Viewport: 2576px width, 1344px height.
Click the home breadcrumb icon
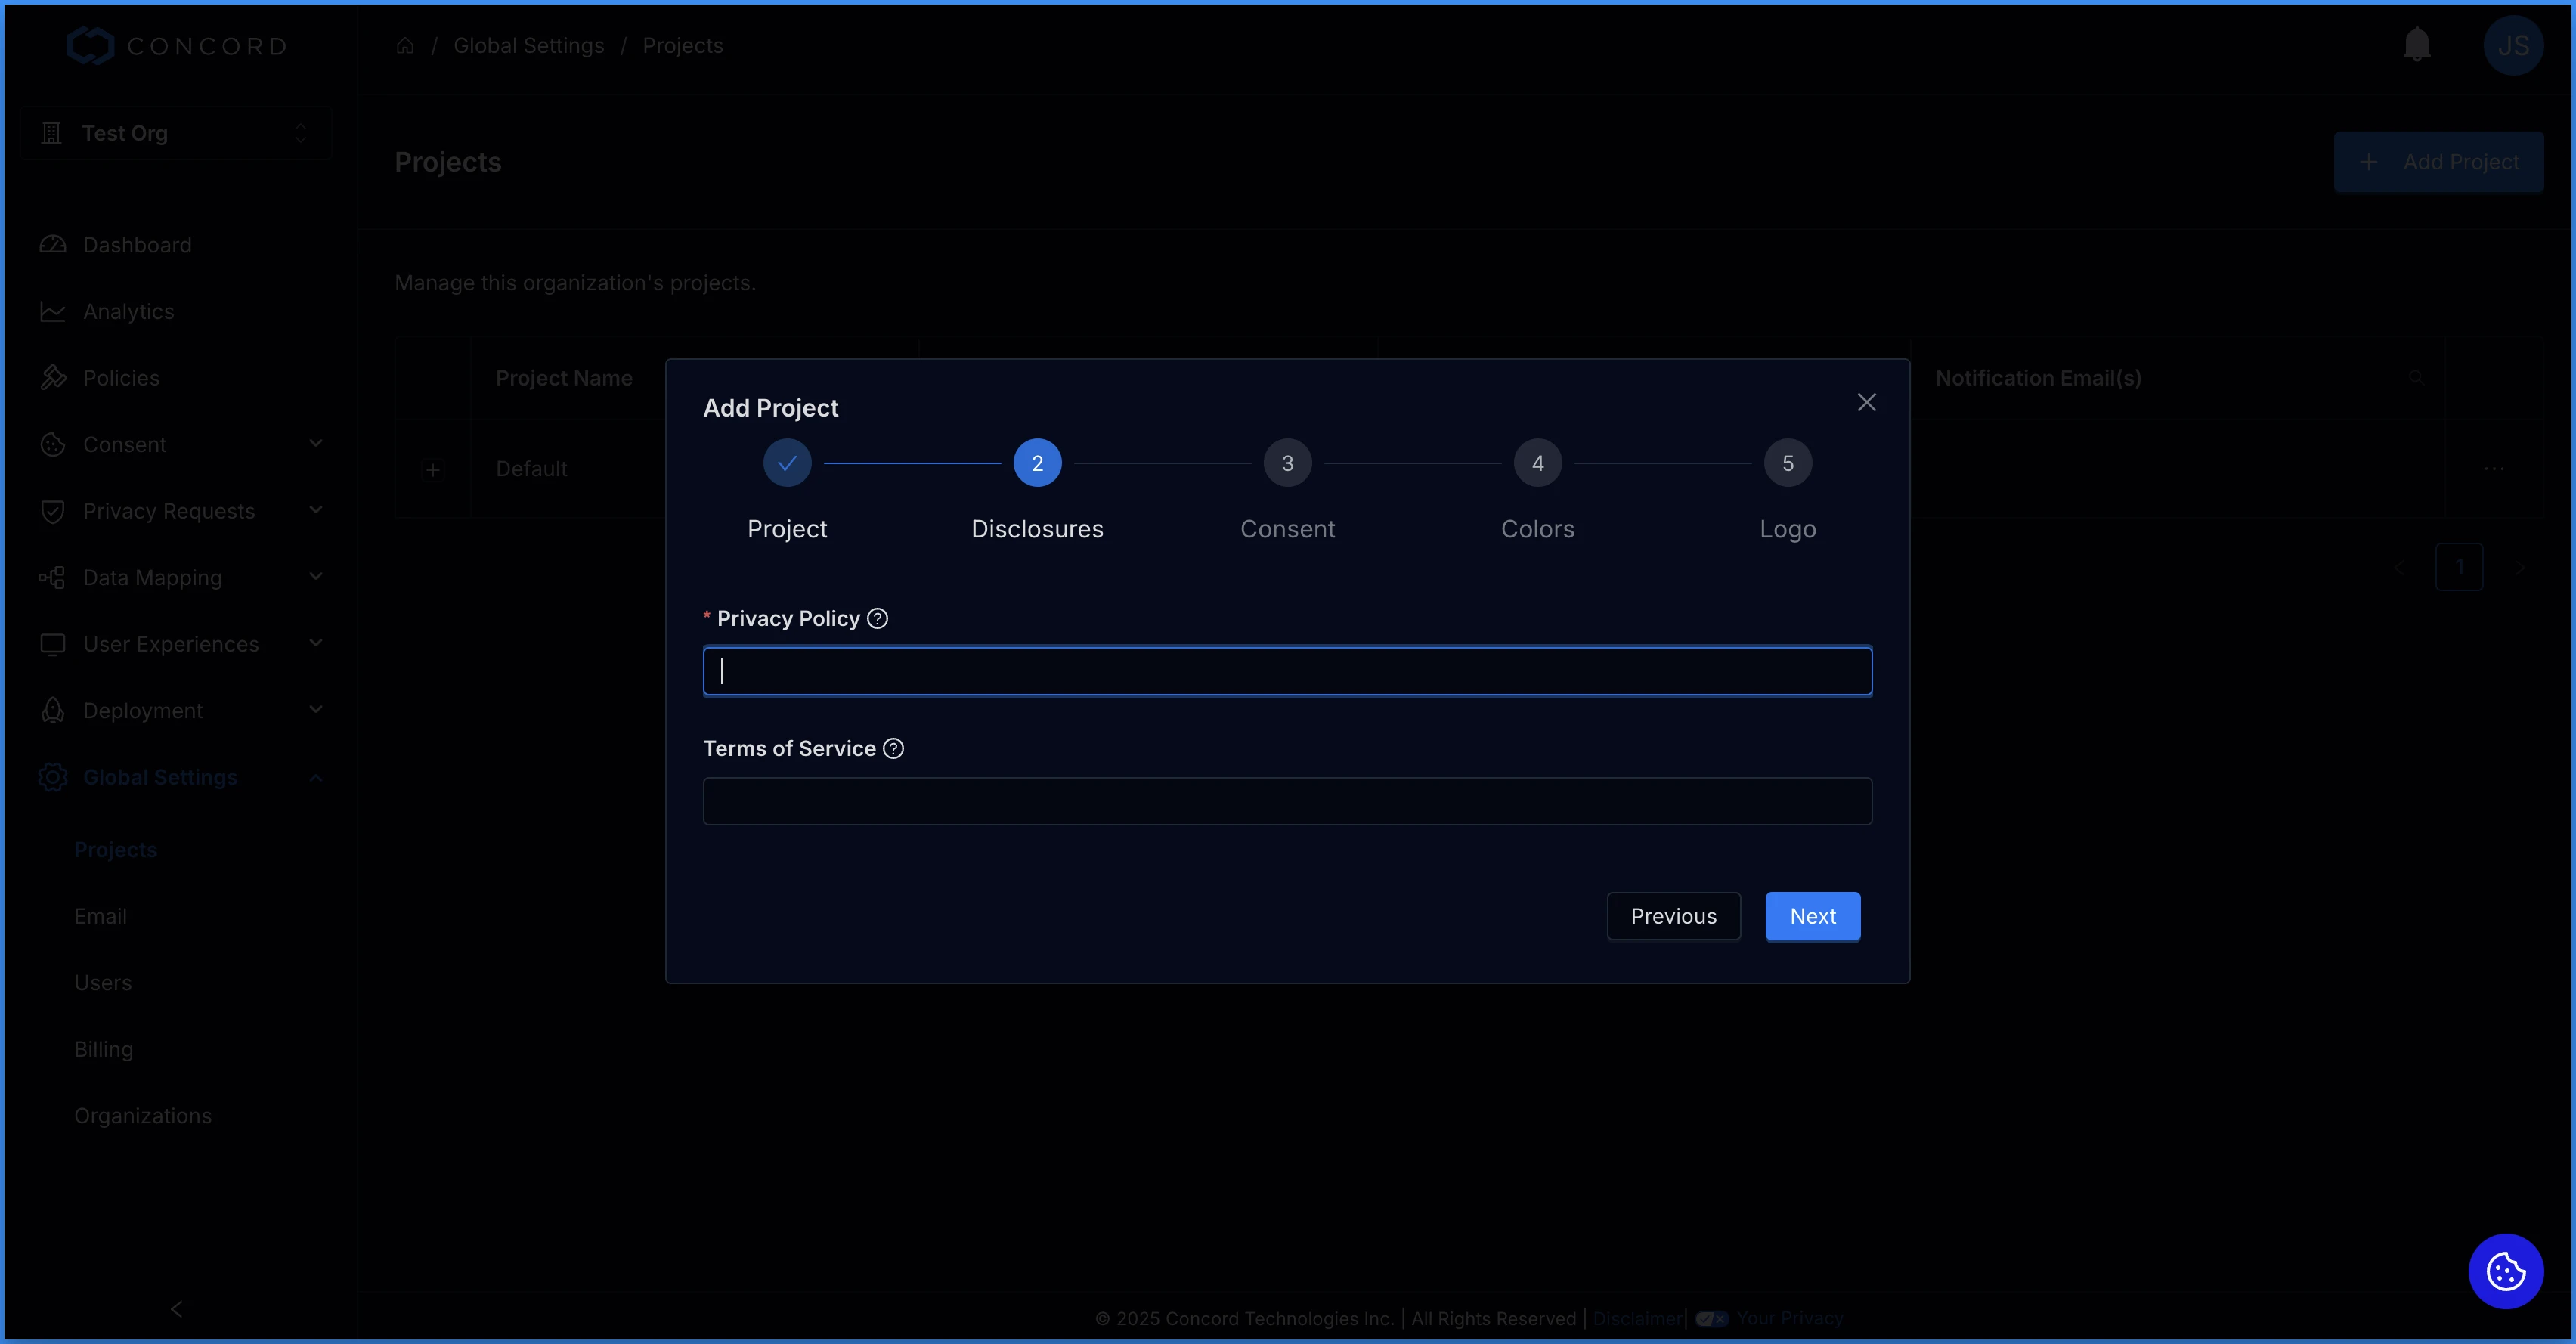(405, 46)
